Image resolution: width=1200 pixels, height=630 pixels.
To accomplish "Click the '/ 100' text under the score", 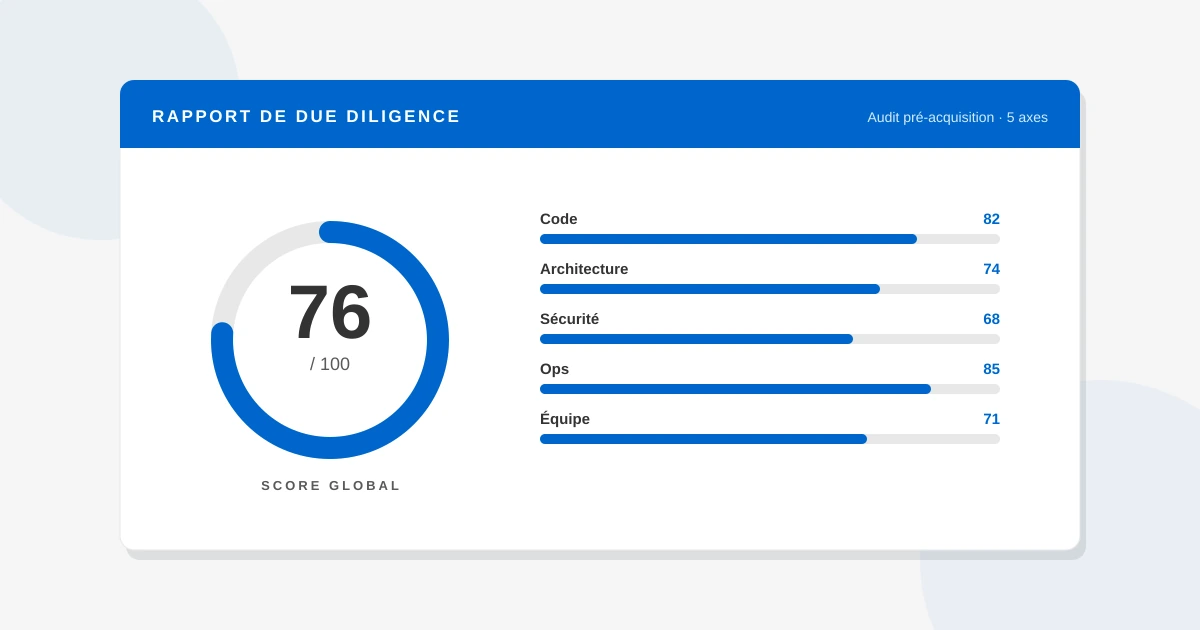I will tap(330, 364).
